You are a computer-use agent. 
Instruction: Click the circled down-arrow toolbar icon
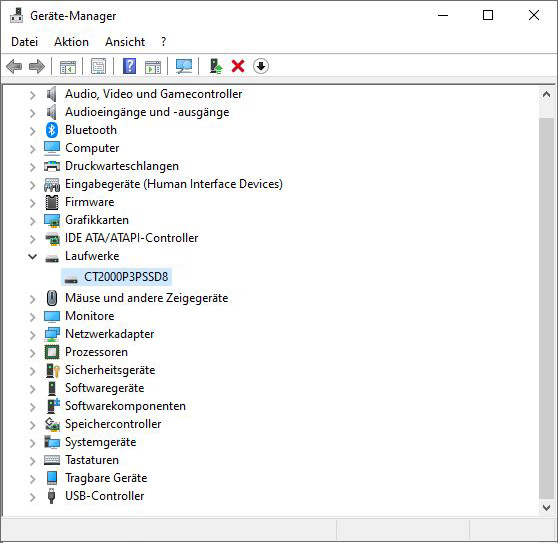coord(261,66)
